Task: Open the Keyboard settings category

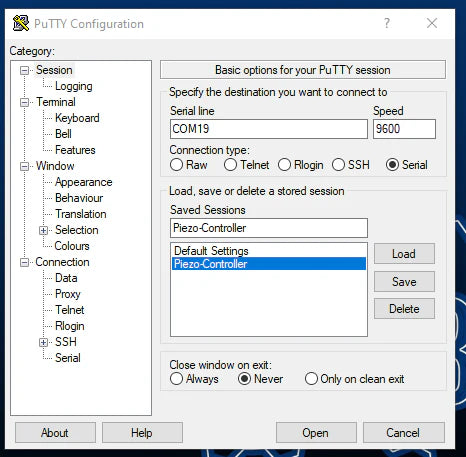Action: click(x=77, y=118)
